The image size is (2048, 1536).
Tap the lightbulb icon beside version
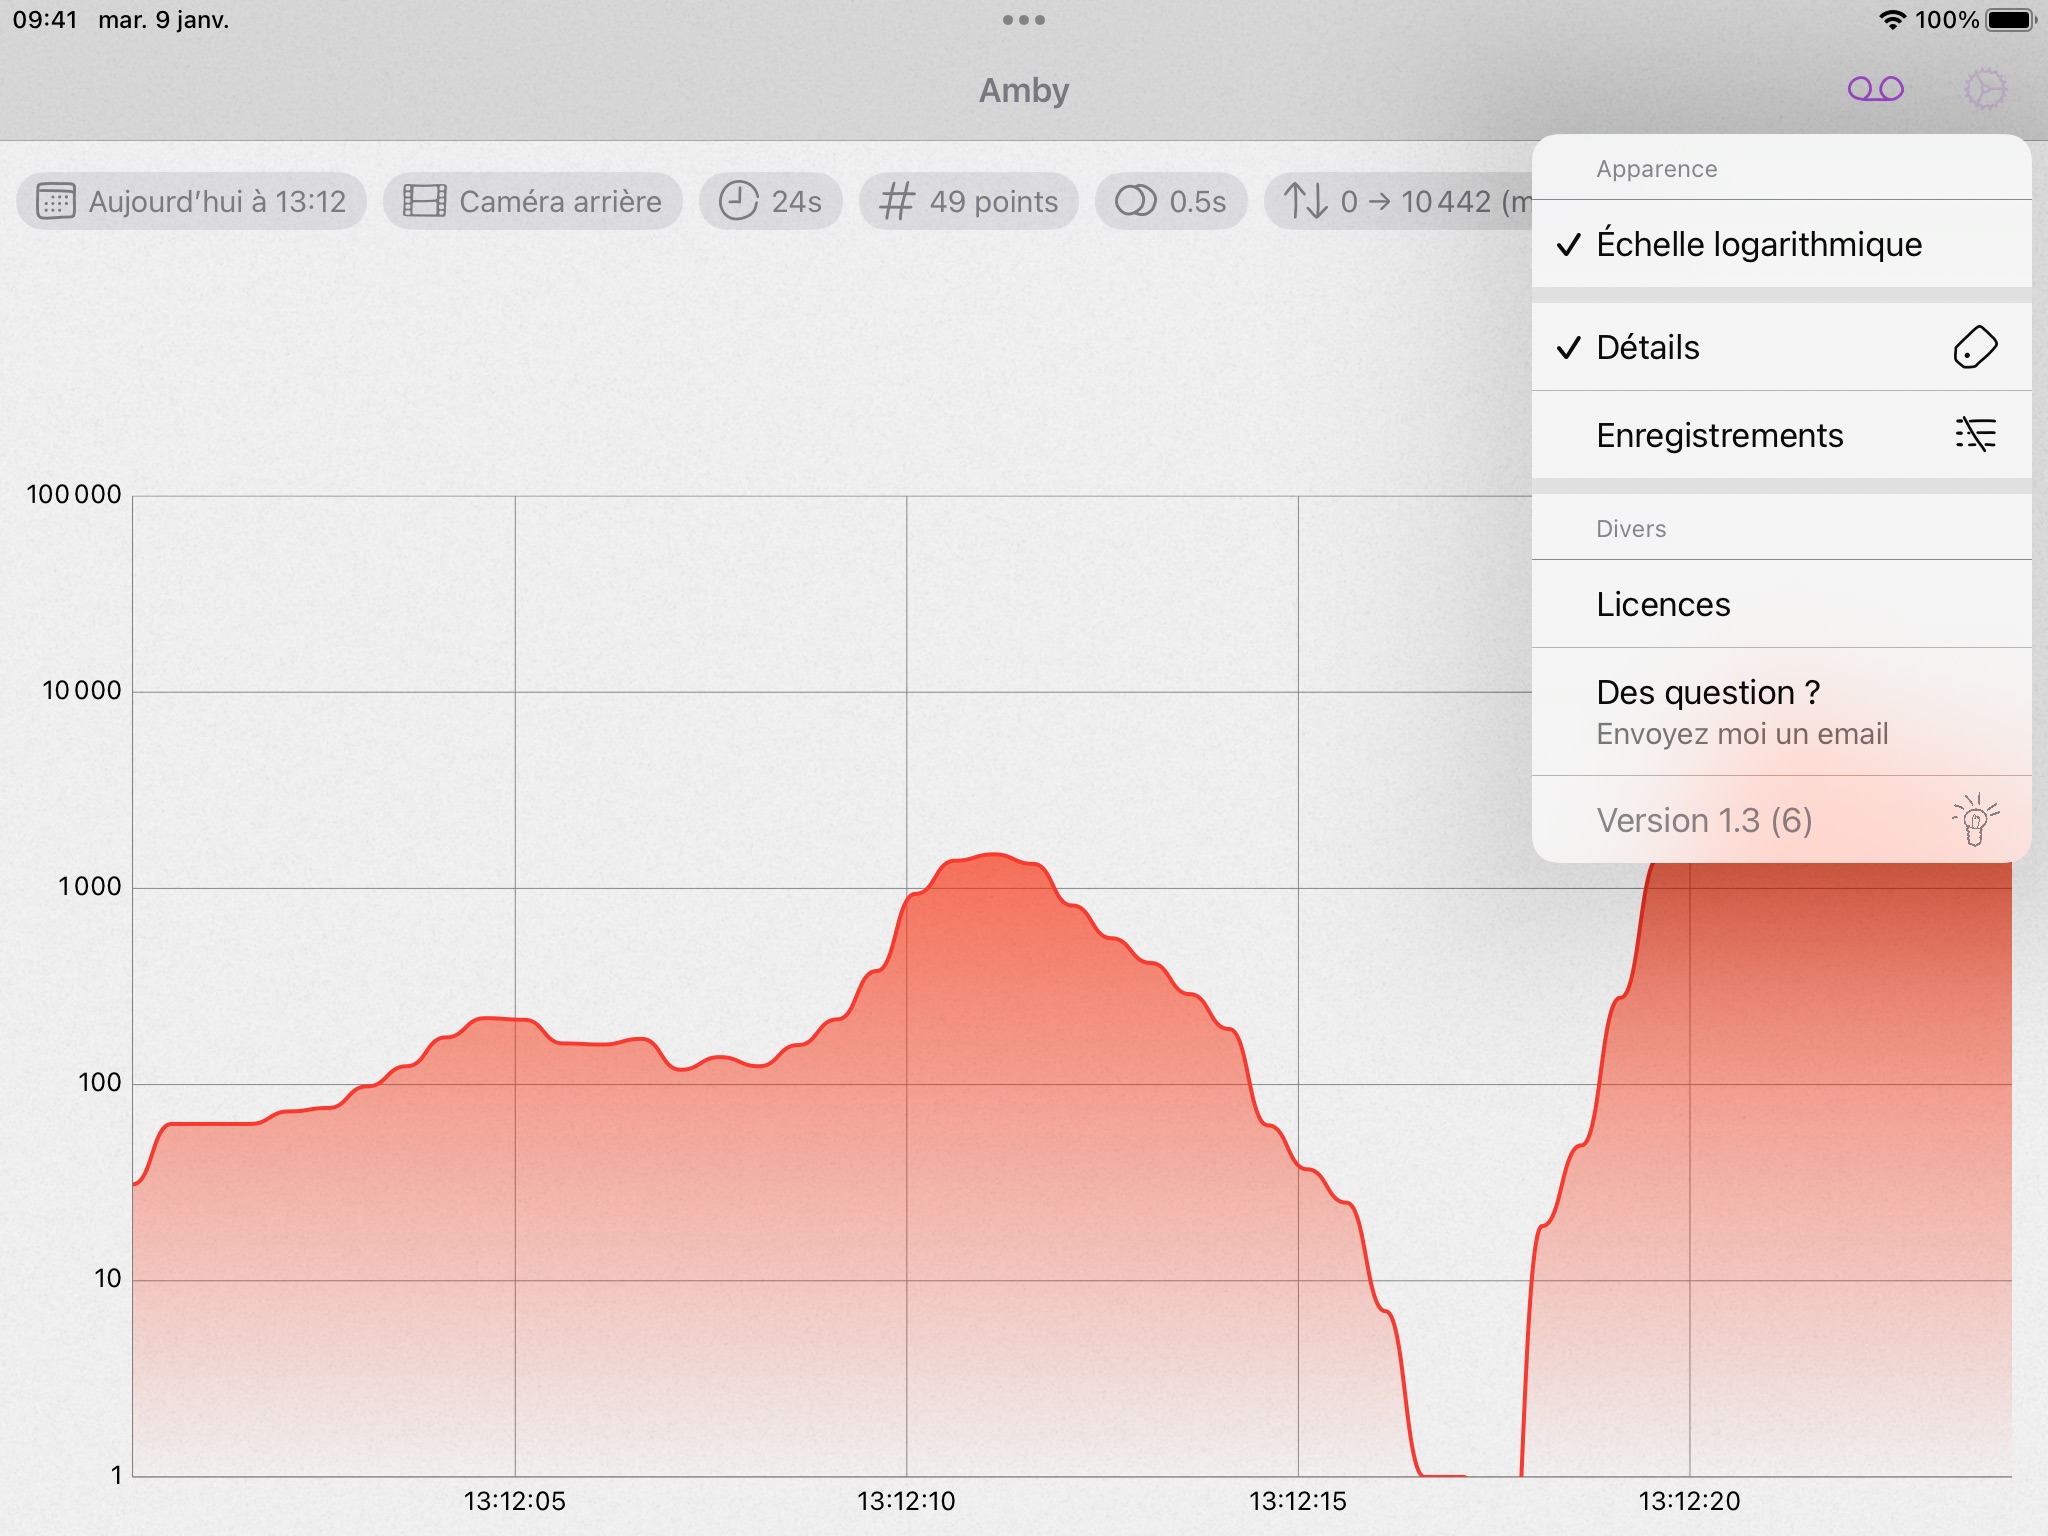(1975, 820)
